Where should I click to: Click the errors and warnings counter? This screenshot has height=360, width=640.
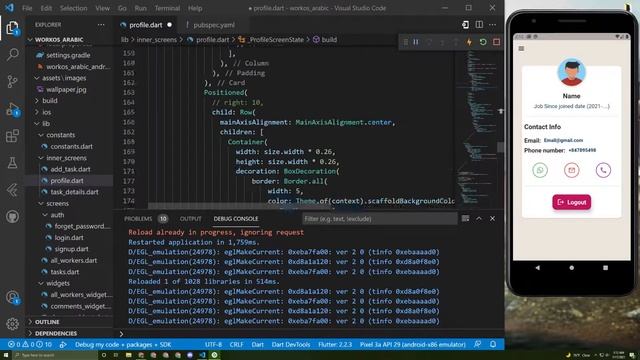[x=30, y=344]
